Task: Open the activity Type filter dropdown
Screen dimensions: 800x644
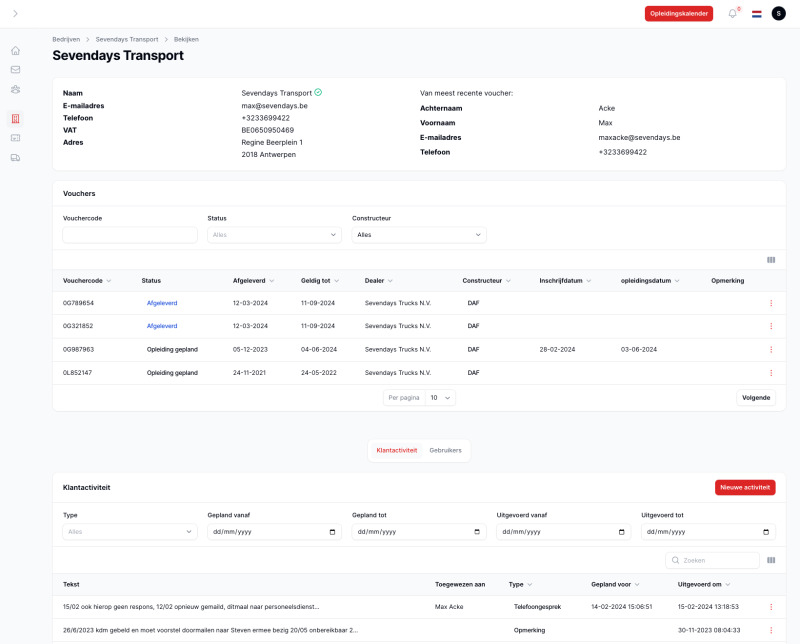Action: 130,532
